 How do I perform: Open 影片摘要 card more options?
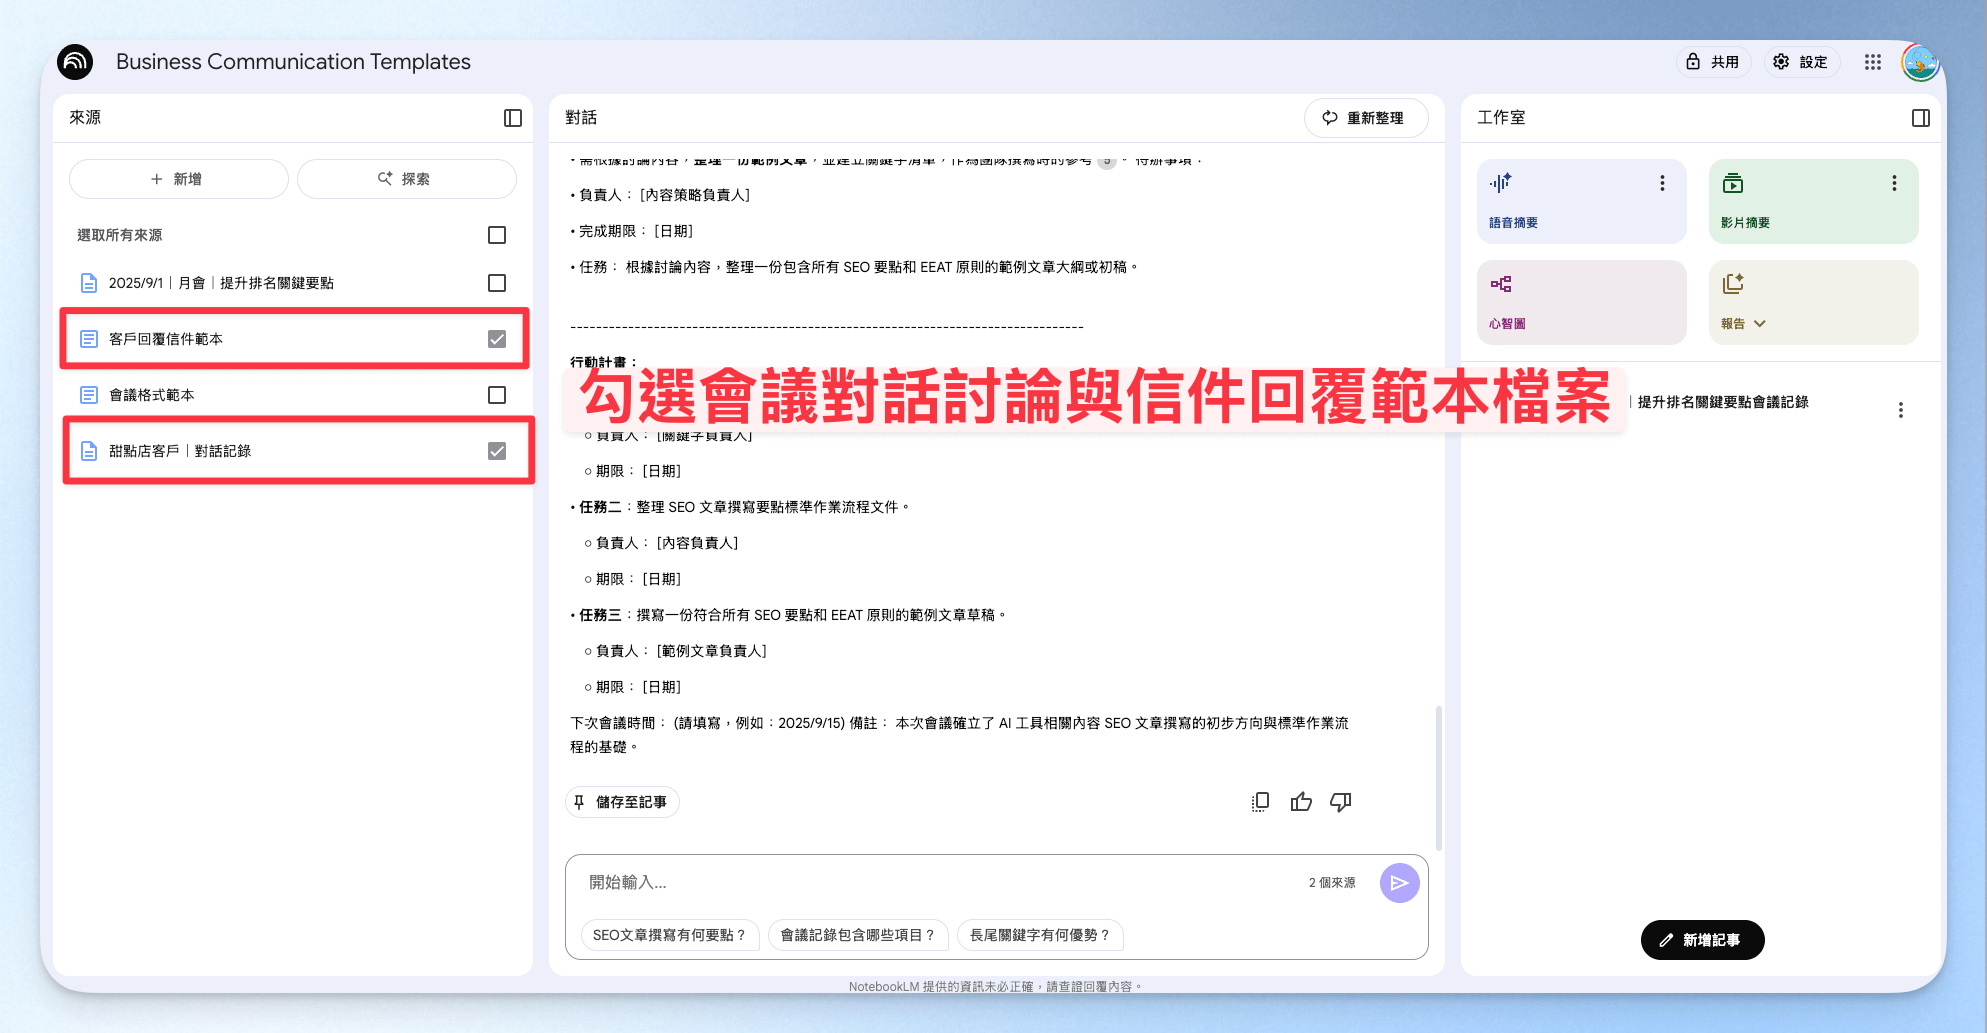(1894, 183)
